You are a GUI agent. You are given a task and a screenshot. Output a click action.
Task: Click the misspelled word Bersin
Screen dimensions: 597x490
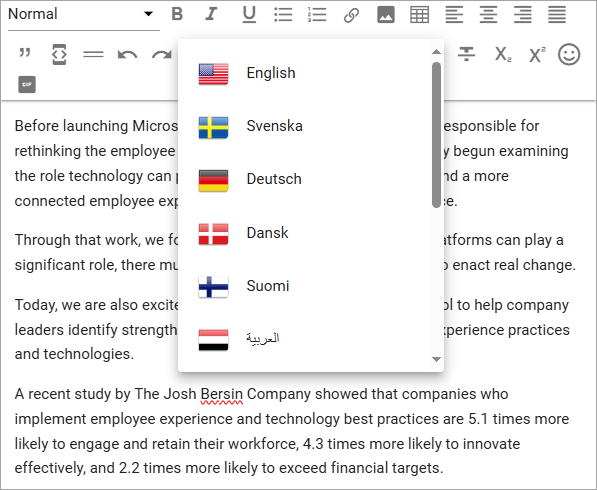tap(222, 394)
